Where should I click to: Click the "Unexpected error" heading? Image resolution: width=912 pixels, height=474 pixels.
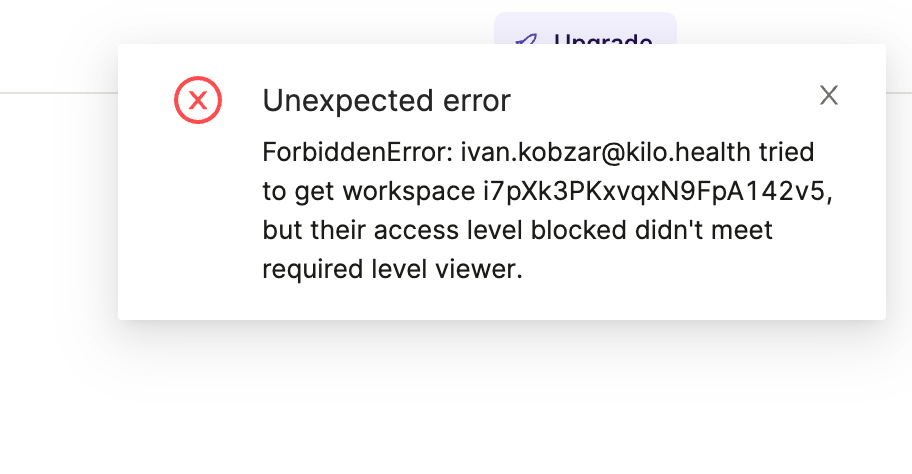coord(386,101)
